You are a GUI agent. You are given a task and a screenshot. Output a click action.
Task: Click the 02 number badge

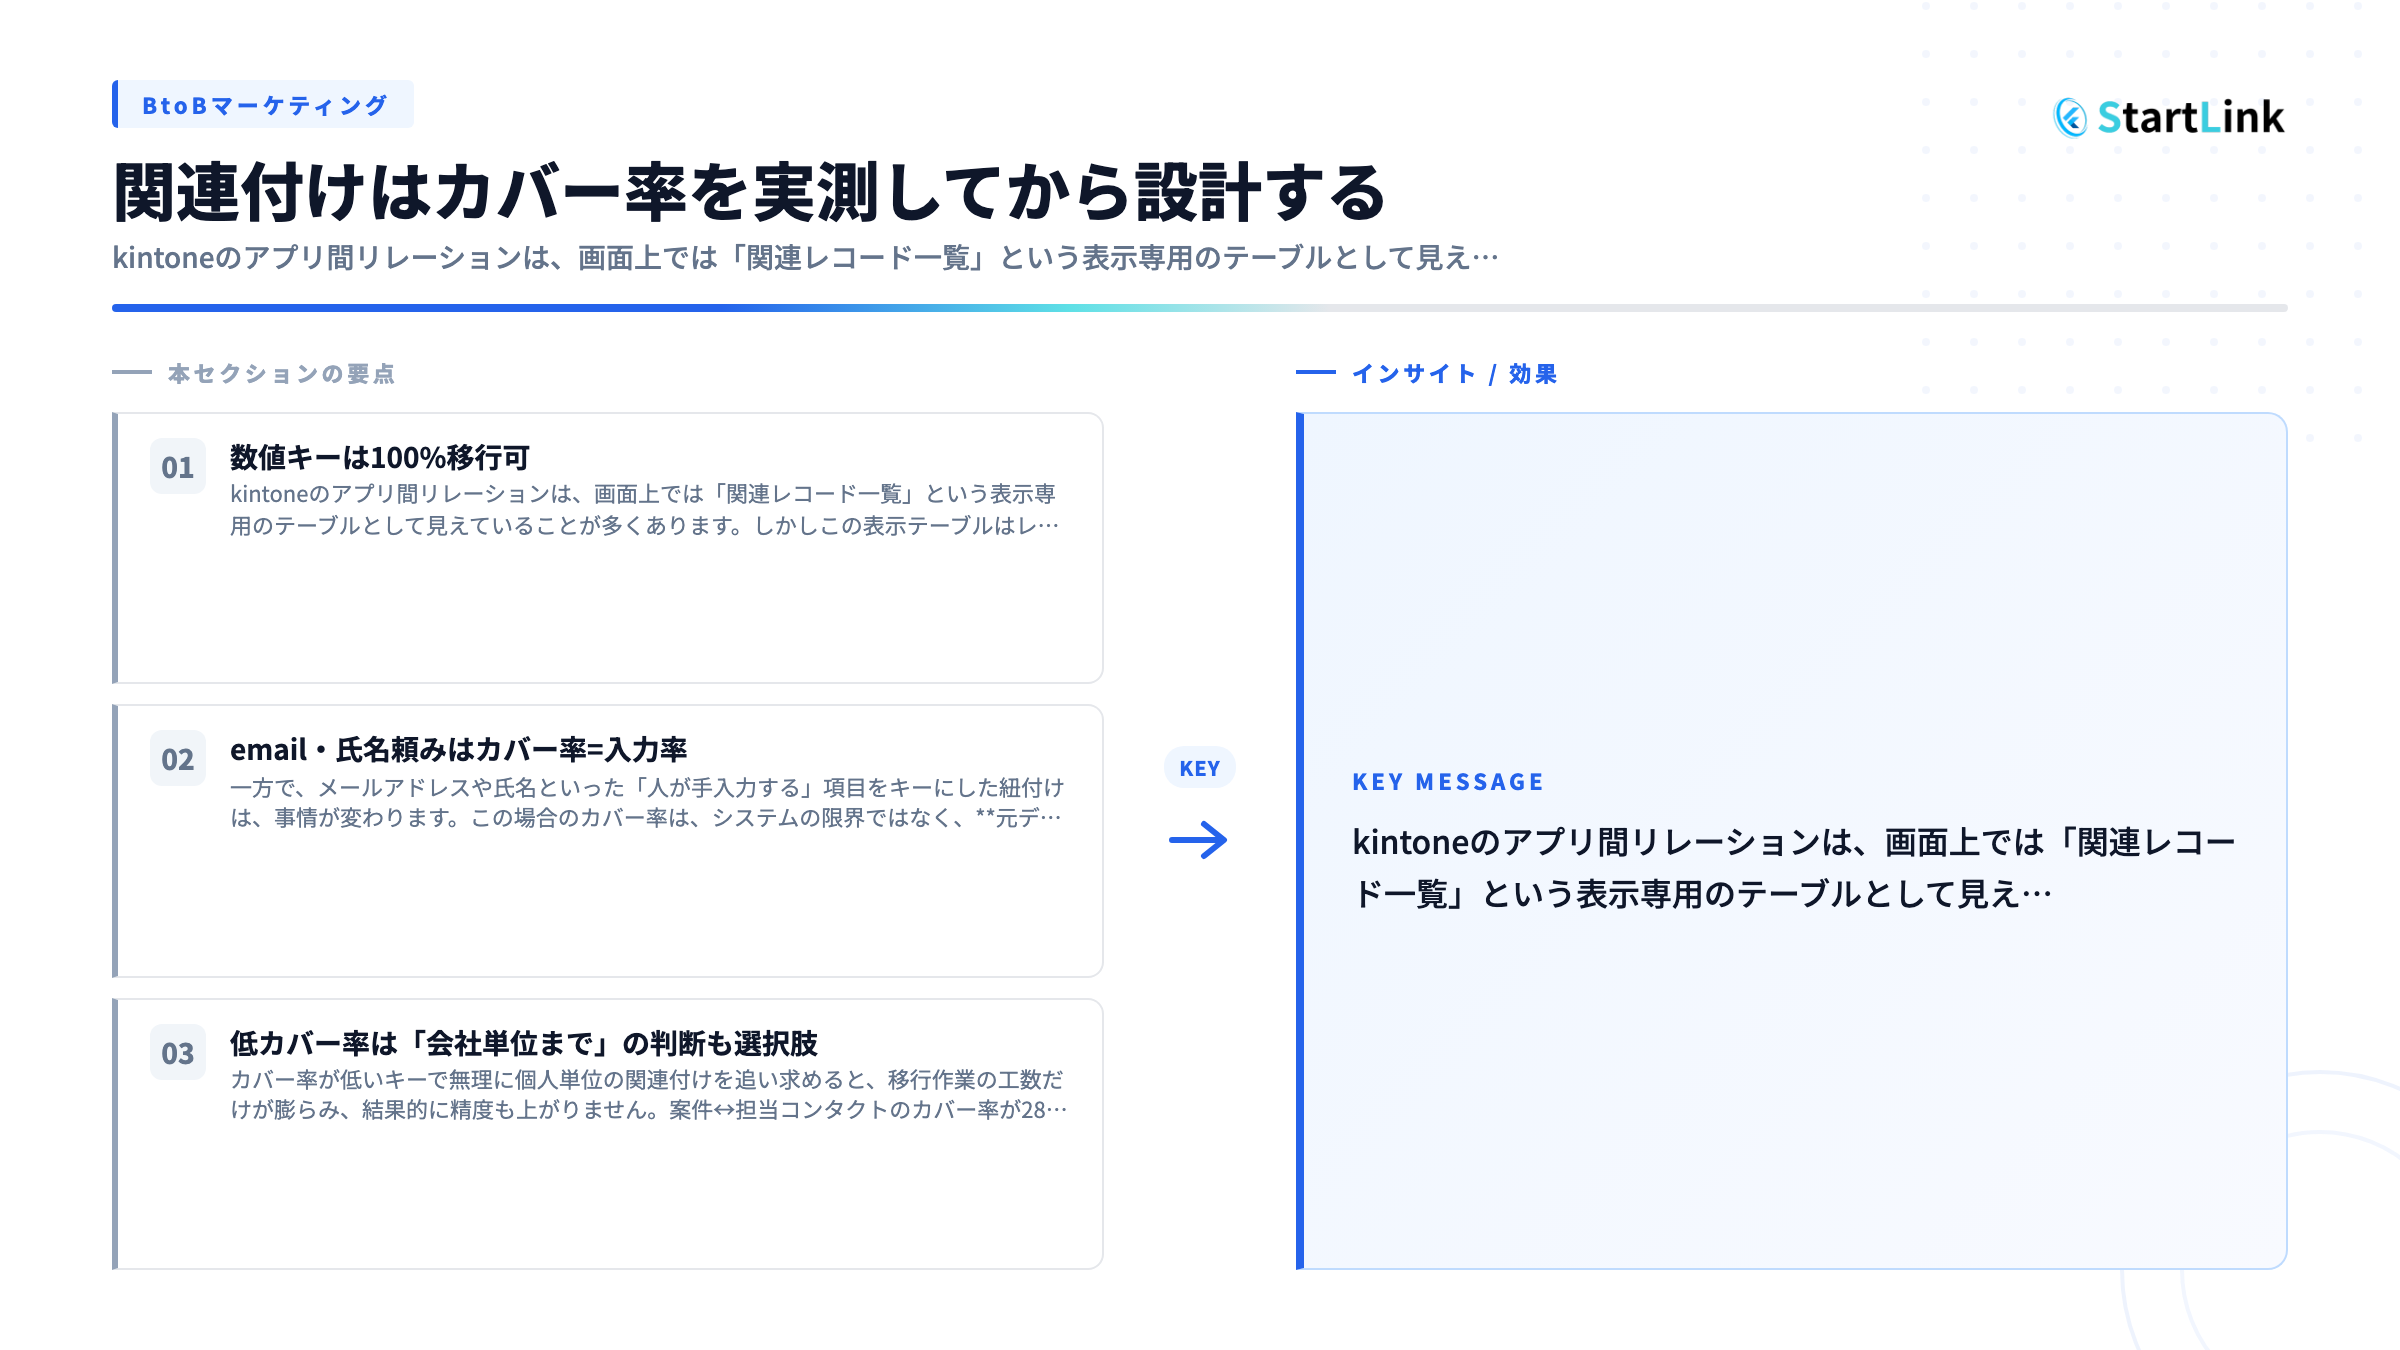(x=178, y=759)
